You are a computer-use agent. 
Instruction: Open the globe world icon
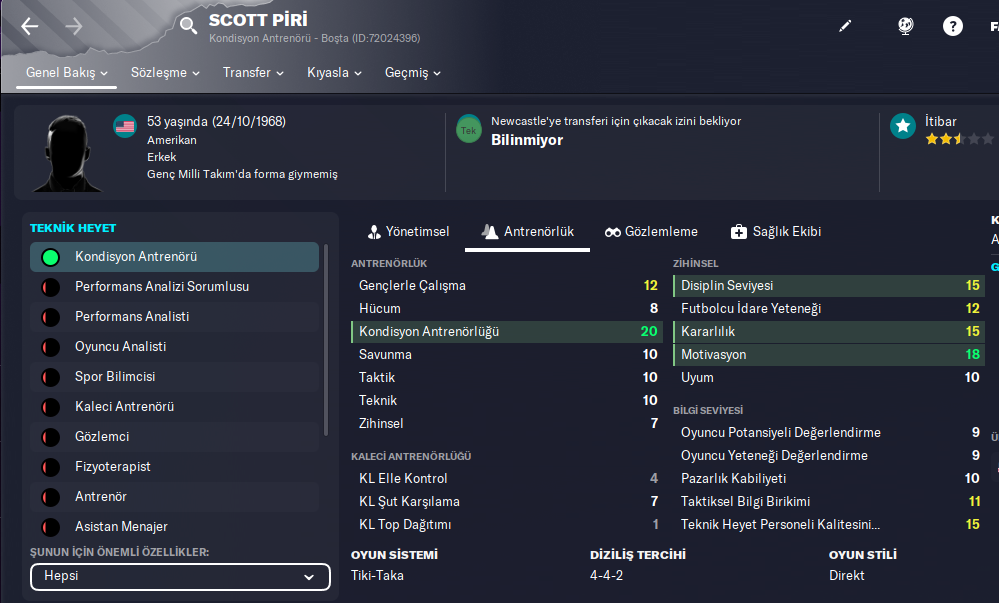coord(905,26)
